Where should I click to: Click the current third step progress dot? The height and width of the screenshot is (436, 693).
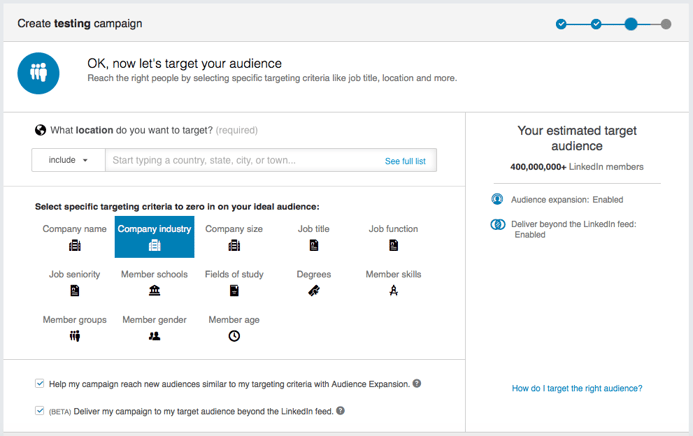click(631, 24)
